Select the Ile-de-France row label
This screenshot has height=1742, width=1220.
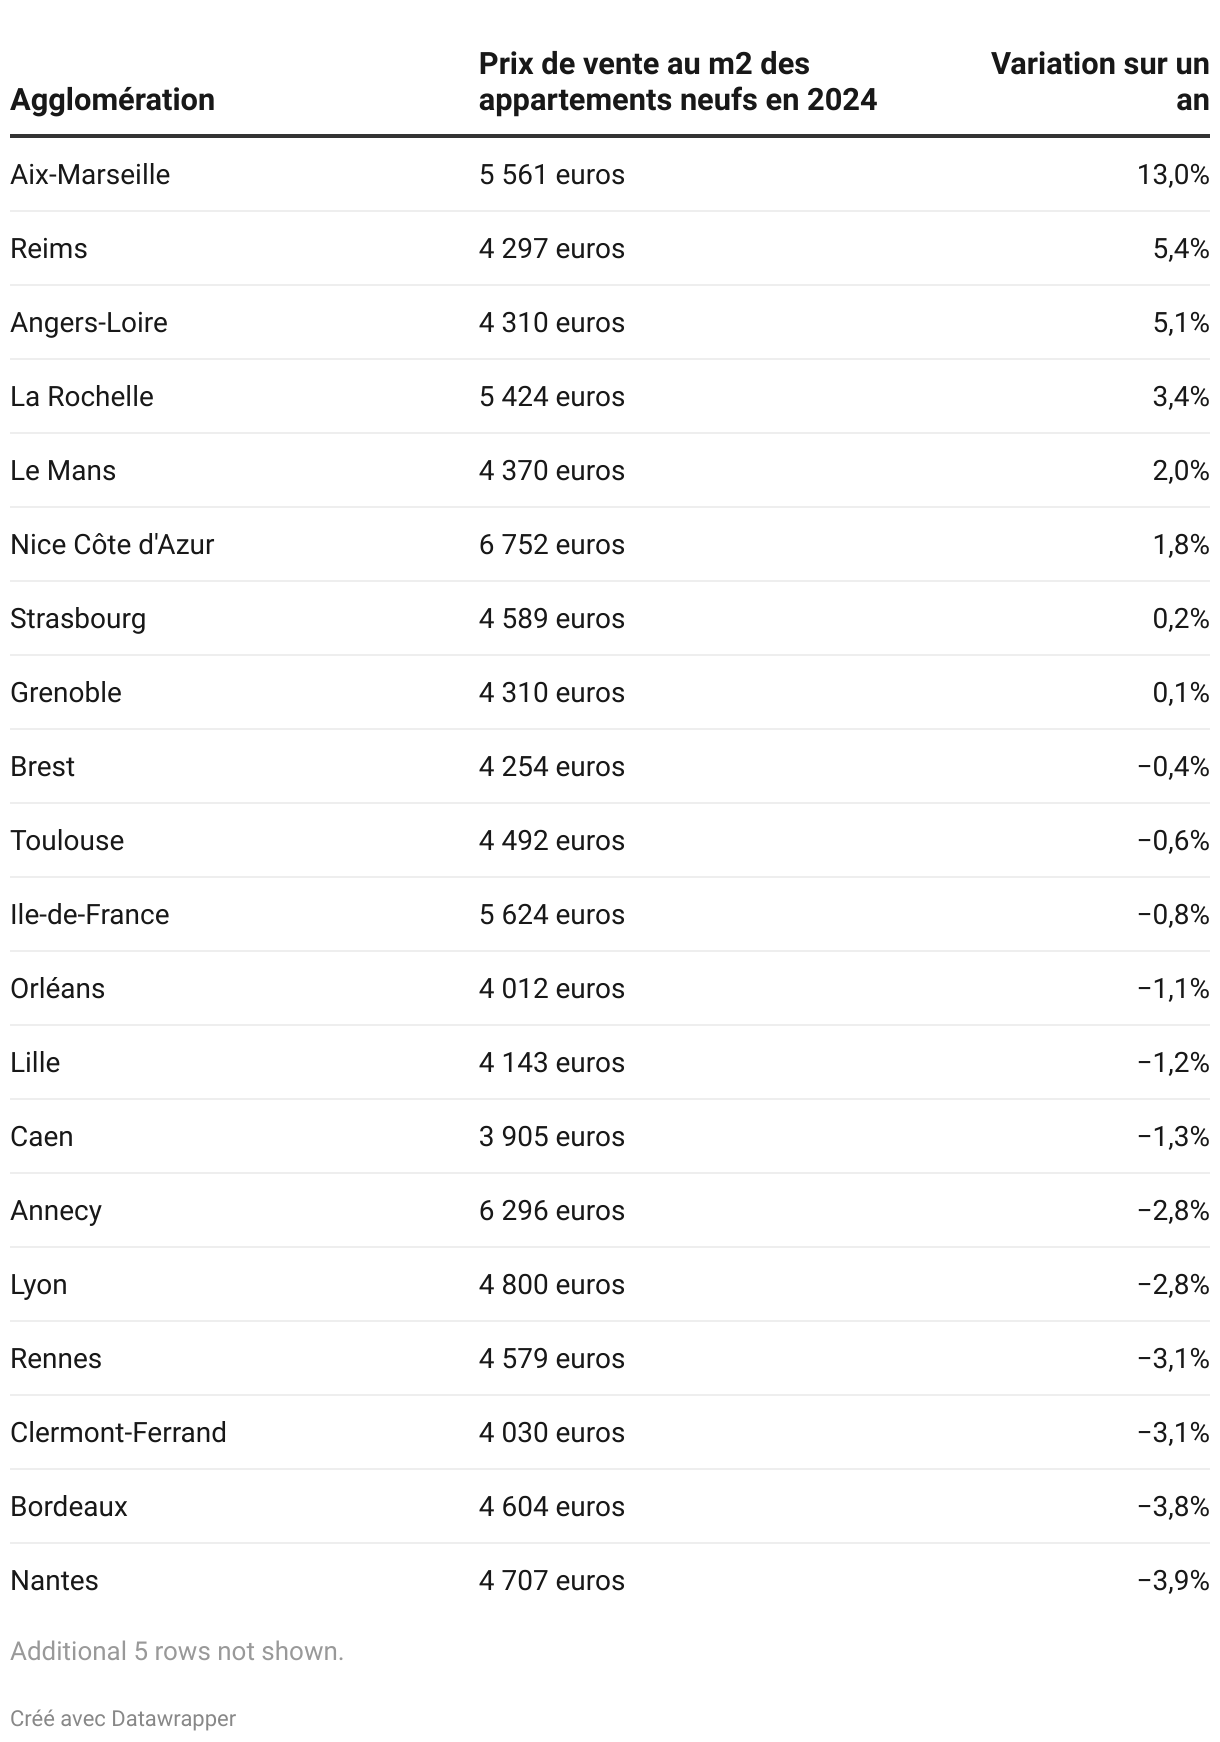click(90, 915)
